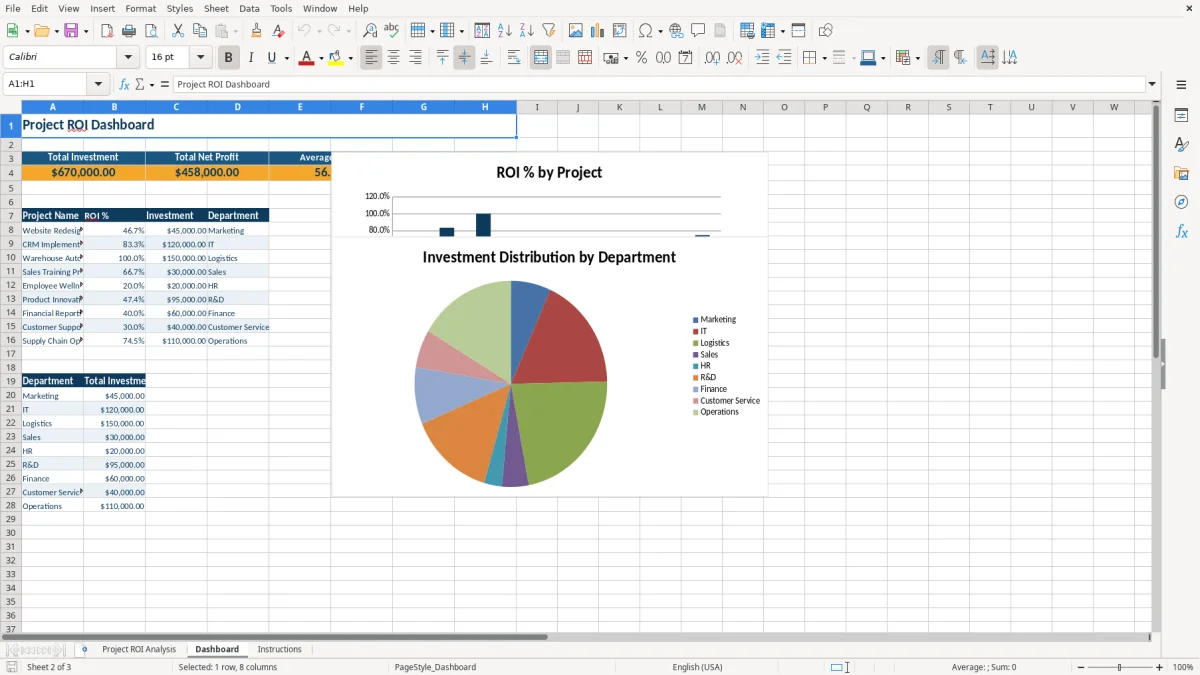Format as Date icon
Image resolution: width=1200 pixels, height=675 pixels.
tap(685, 58)
